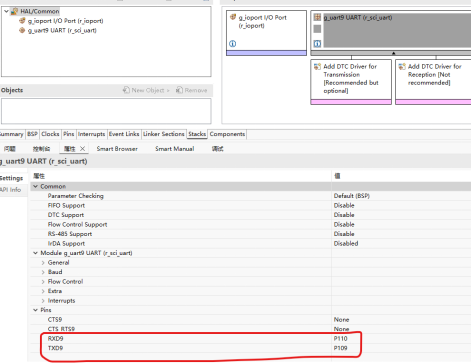Click g_uart9 tree item icon
Screen dimensions: 472x363
tap(22, 30)
